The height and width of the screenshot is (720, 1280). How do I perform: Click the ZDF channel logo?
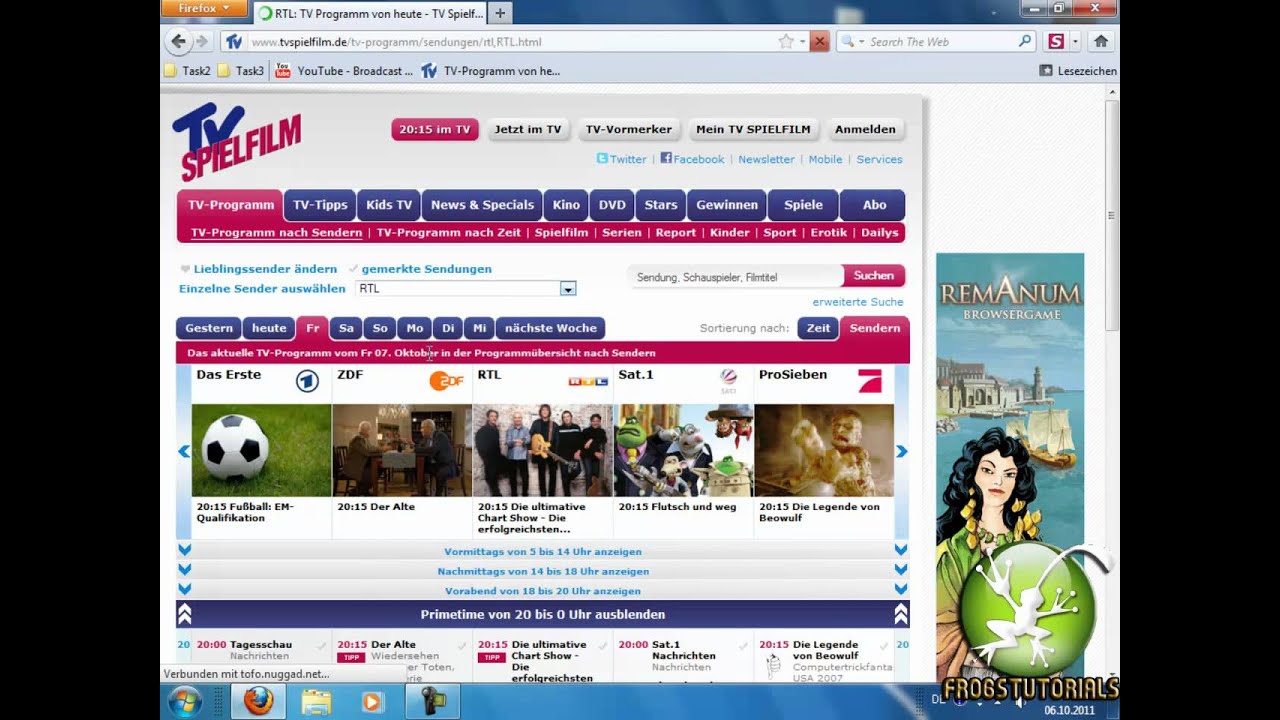click(446, 381)
